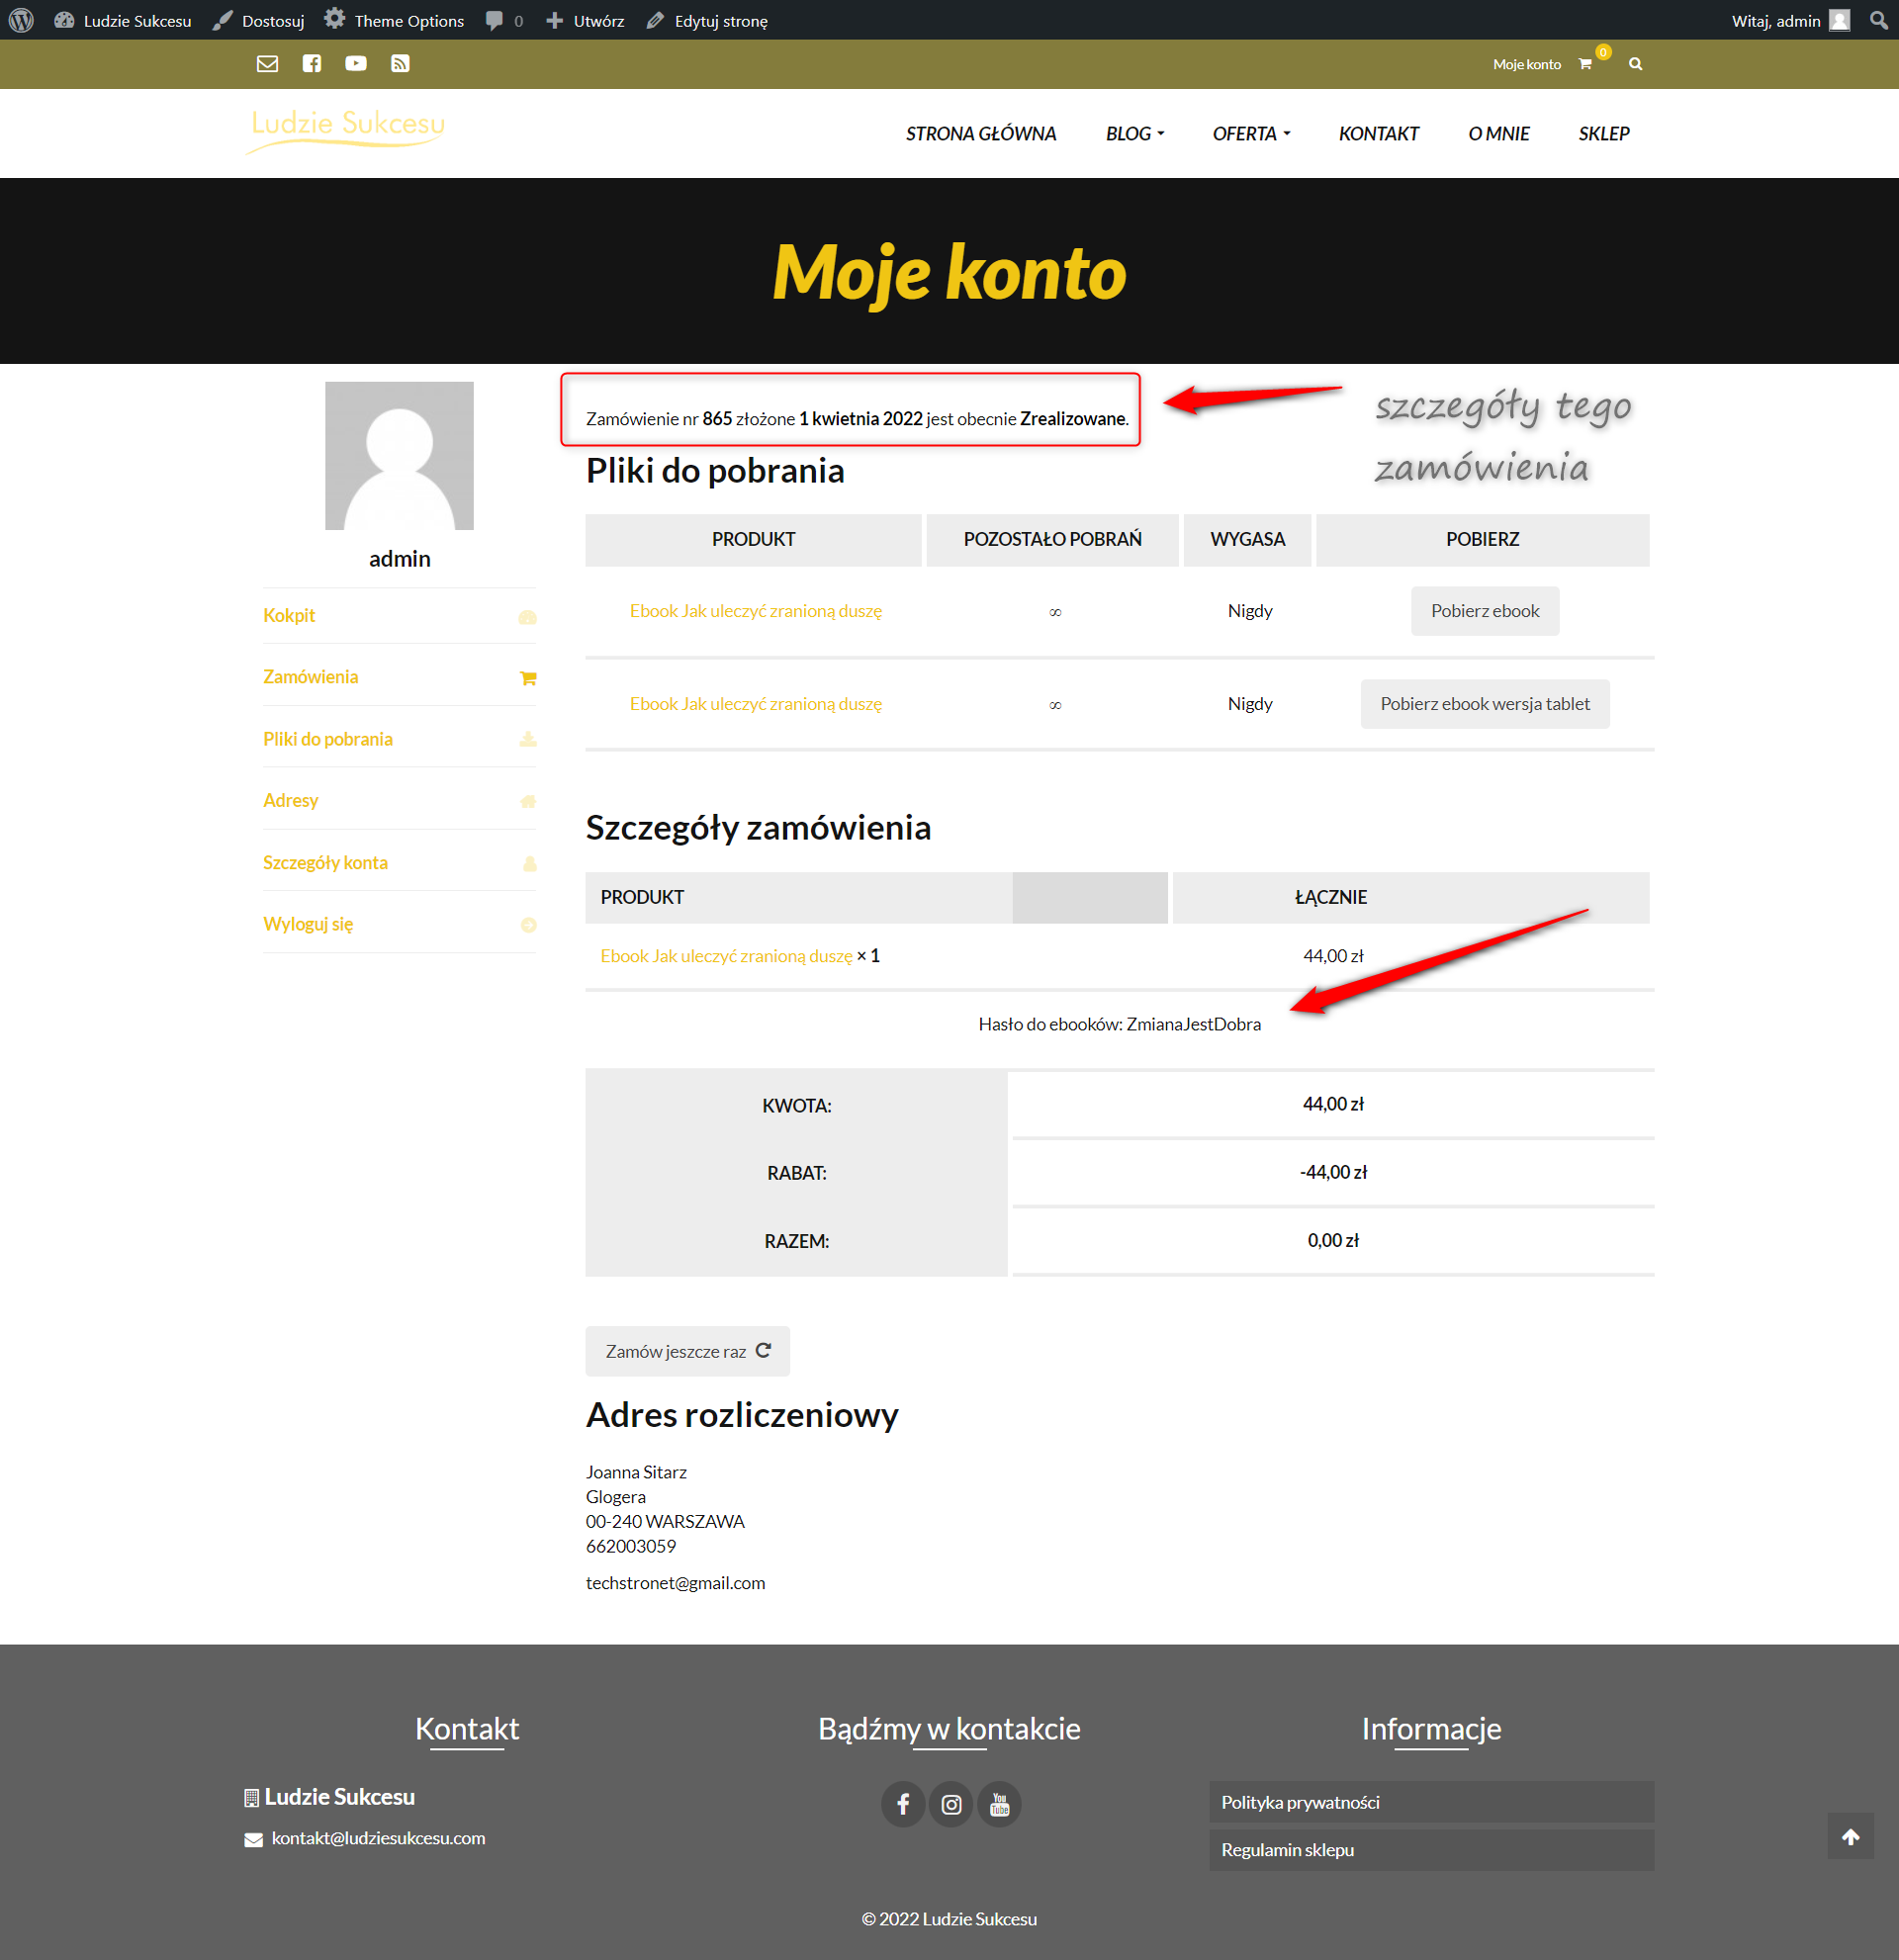Click Pobierz ebook wersja tablet button
The image size is (1899, 1960).
coord(1485,704)
